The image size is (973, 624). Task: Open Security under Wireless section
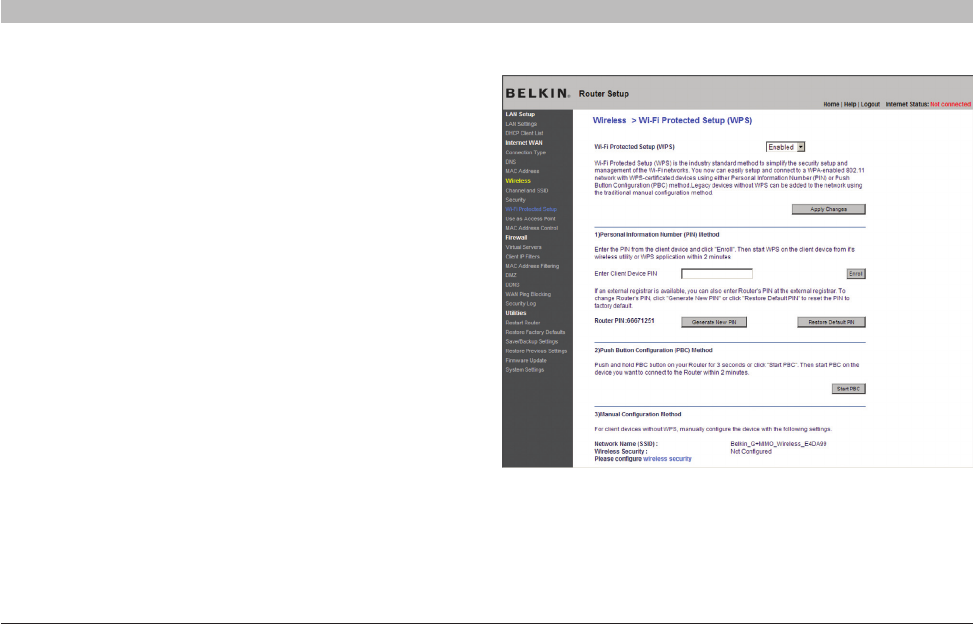[x=515, y=200]
